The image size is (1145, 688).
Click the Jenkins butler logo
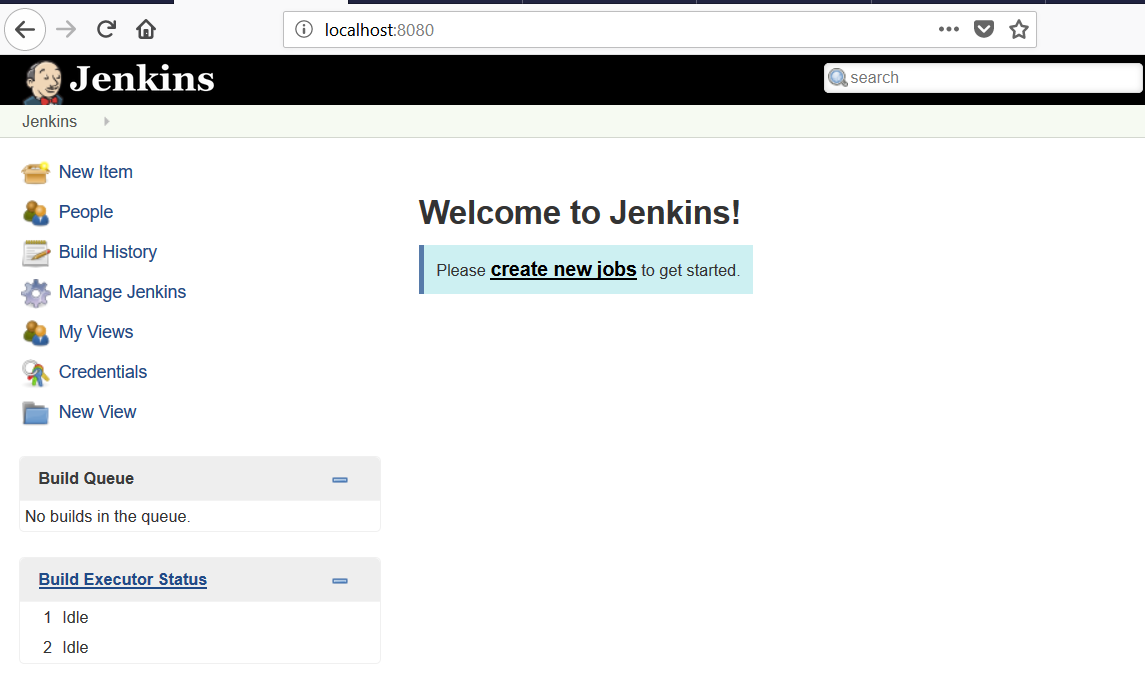click(x=42, y=81)
